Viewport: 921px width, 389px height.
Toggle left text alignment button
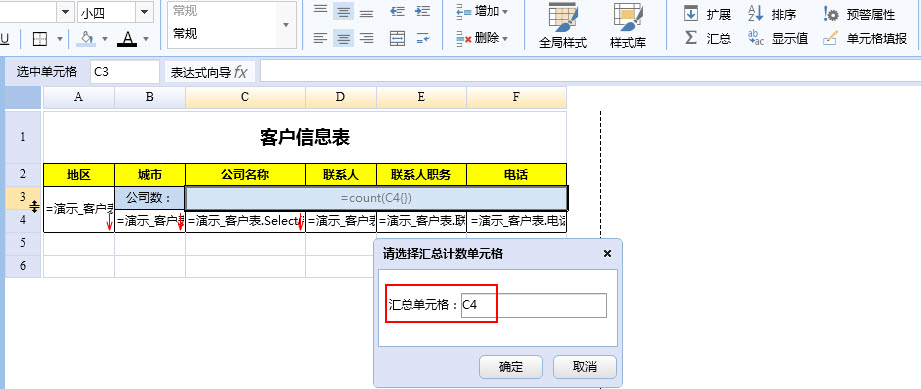(x=320, y=39)
